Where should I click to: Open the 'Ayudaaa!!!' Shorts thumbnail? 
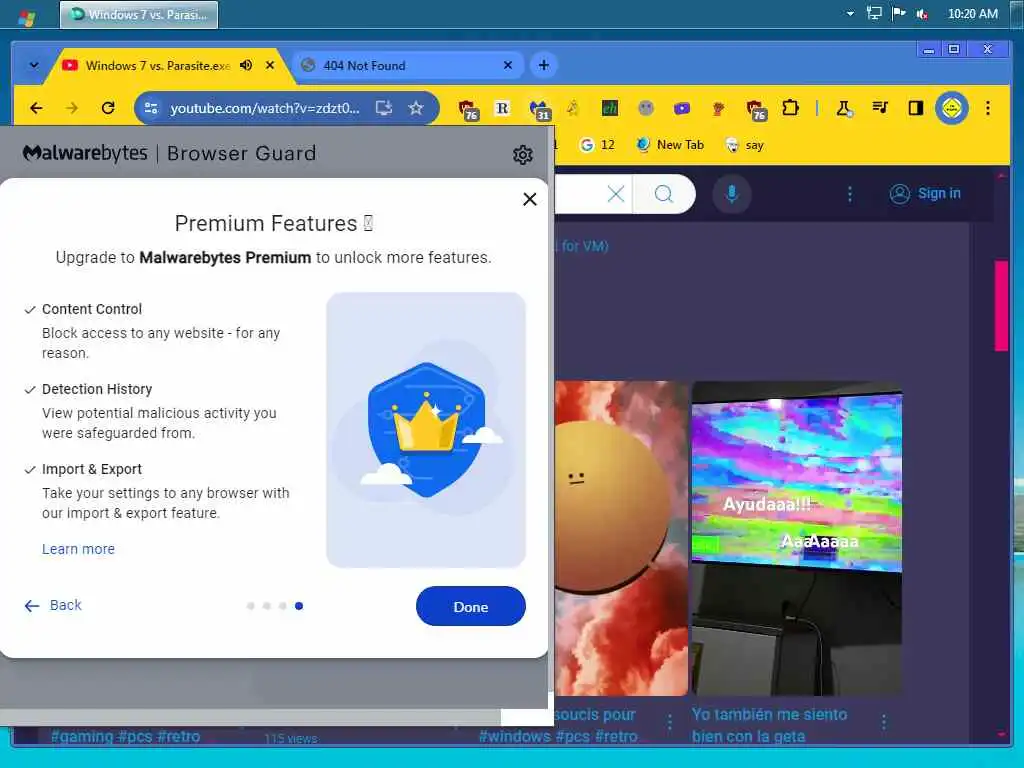tap(797, 537)
